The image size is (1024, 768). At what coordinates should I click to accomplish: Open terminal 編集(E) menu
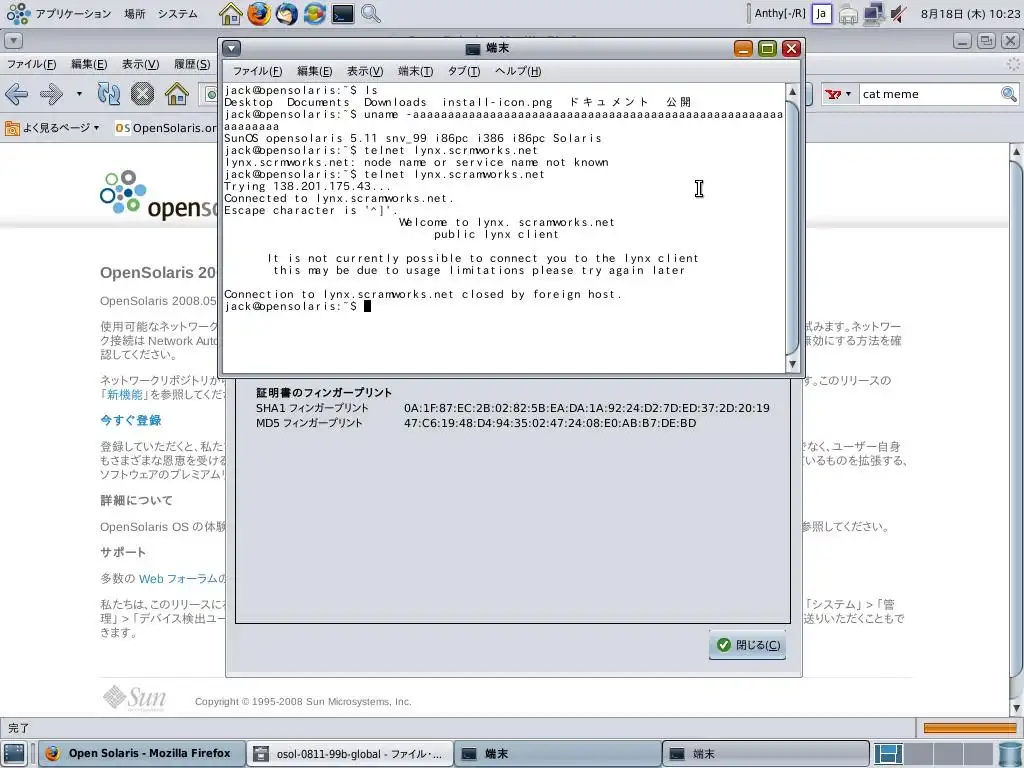(x=314, y=71)
